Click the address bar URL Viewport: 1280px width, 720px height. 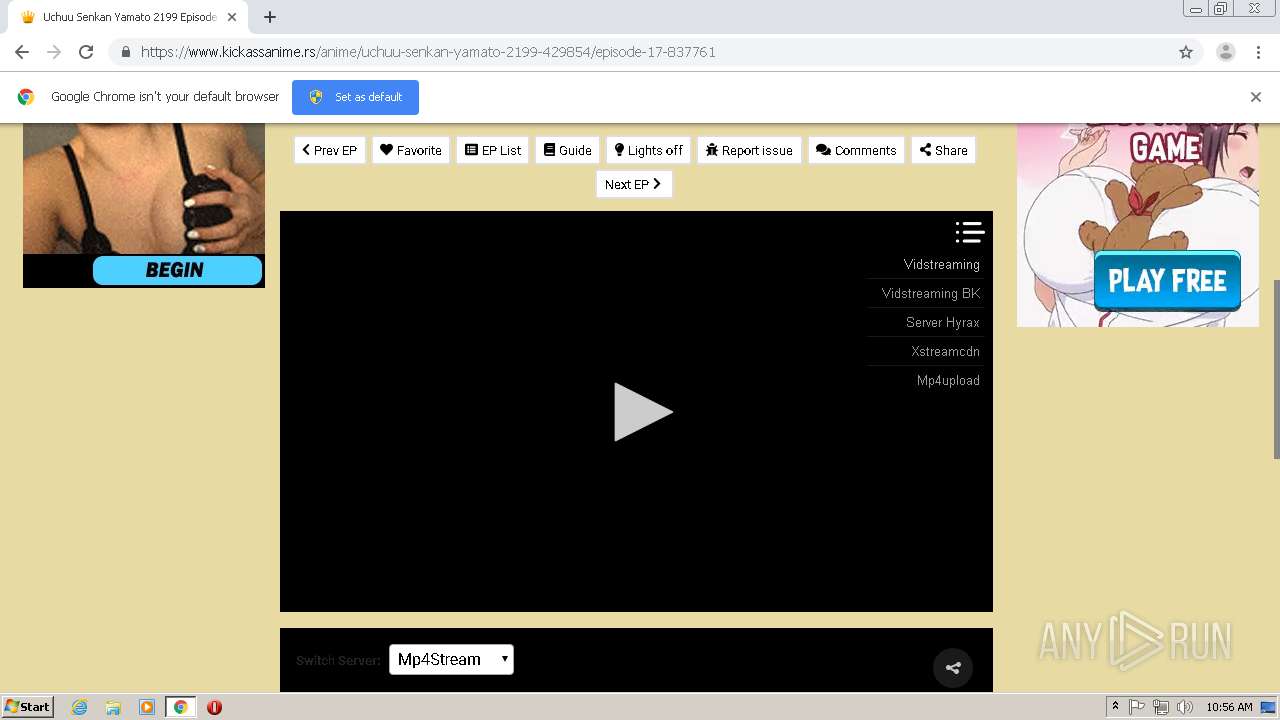pos(428,52)
